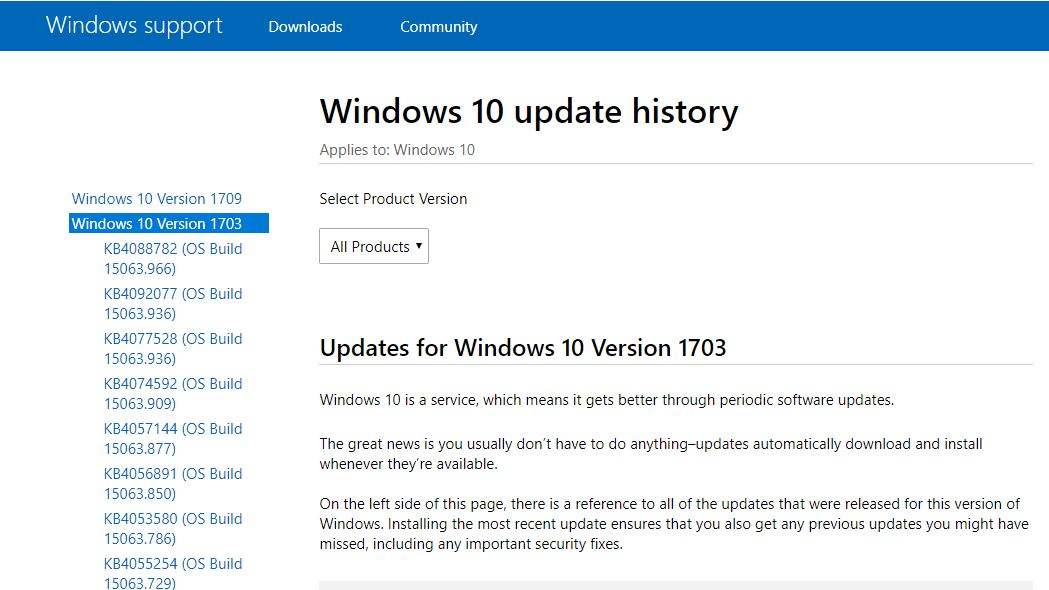
Task: Open the Community menu item
Action: [438, 27]
